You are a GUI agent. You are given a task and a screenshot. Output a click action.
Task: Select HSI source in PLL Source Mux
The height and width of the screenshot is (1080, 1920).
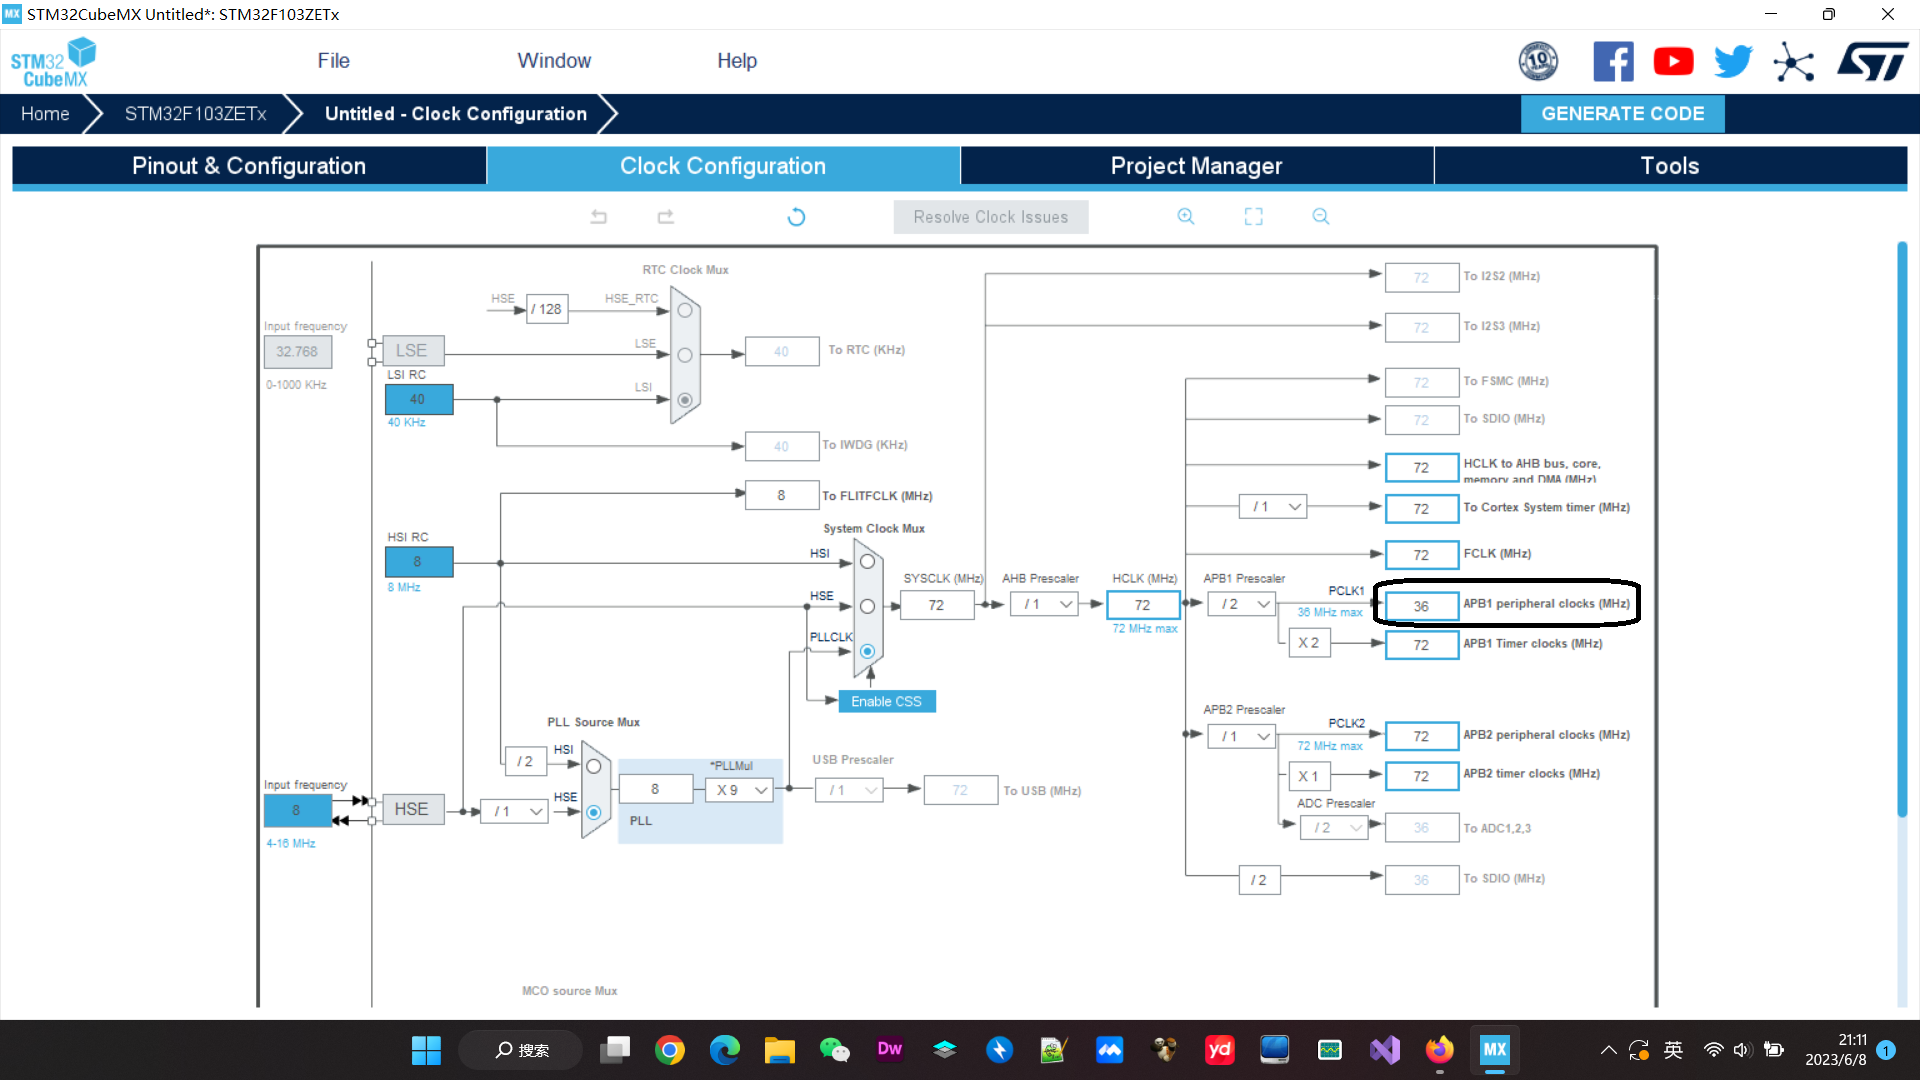pyautogui.click(x=594, y=767)
